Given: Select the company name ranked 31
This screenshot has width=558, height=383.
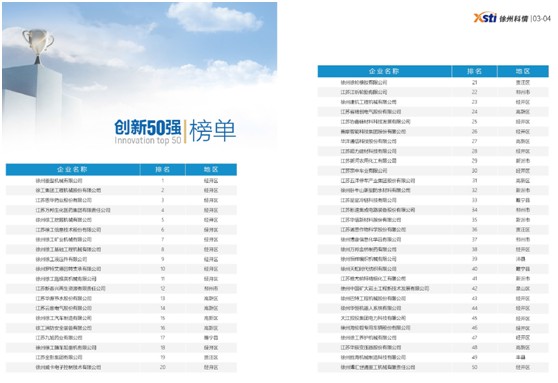Looking at the screenshot, I should (x=378, y=181).
